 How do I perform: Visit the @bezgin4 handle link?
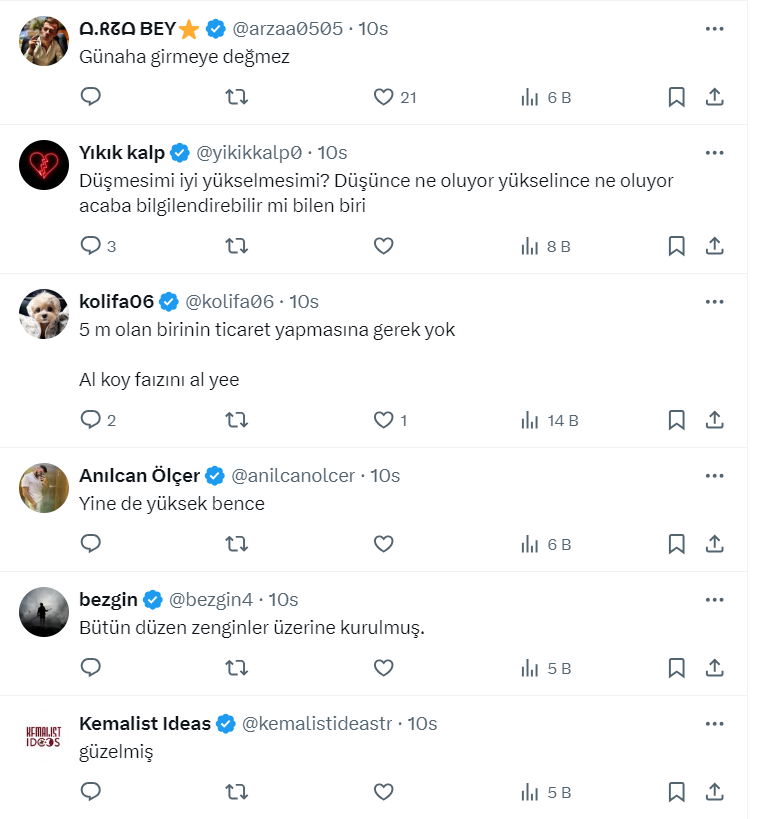(210, 600)
